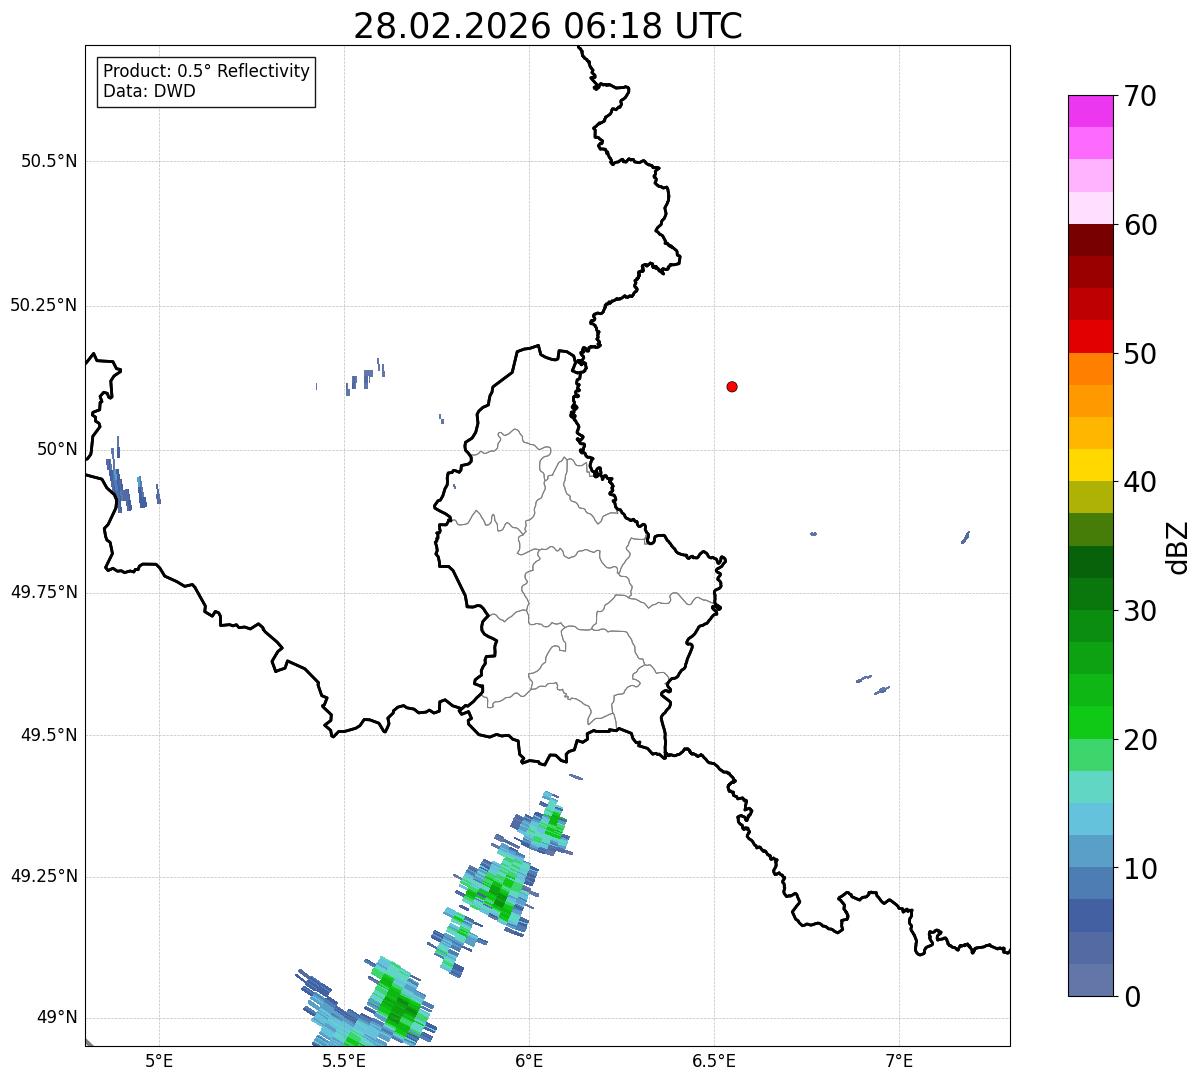Screen dimensions: 1202x1081
Task: Click the 49.75°N latitude label
Action: [x=44, y=592]
